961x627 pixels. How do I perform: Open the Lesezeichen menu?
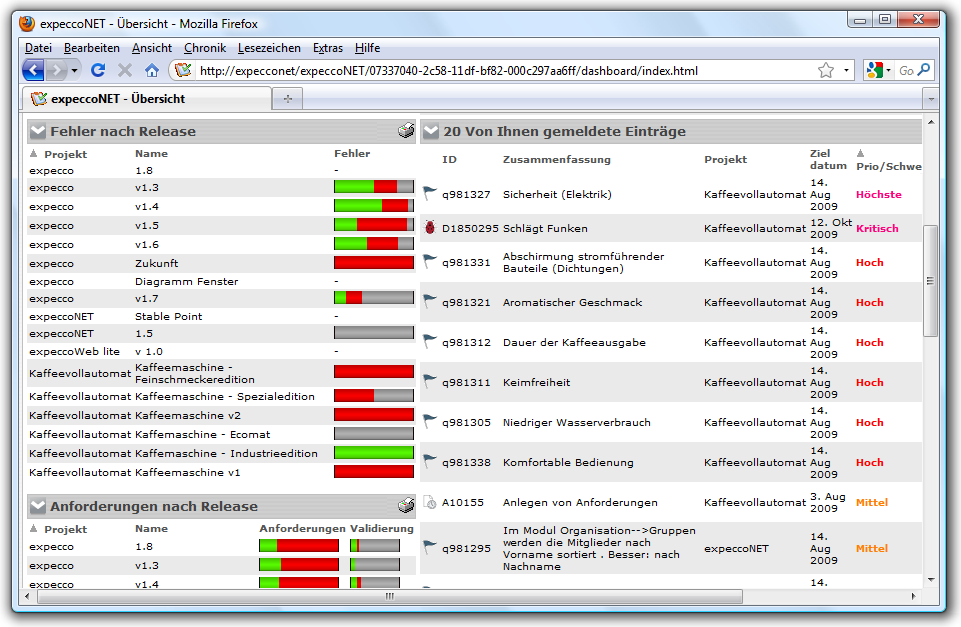269,48
